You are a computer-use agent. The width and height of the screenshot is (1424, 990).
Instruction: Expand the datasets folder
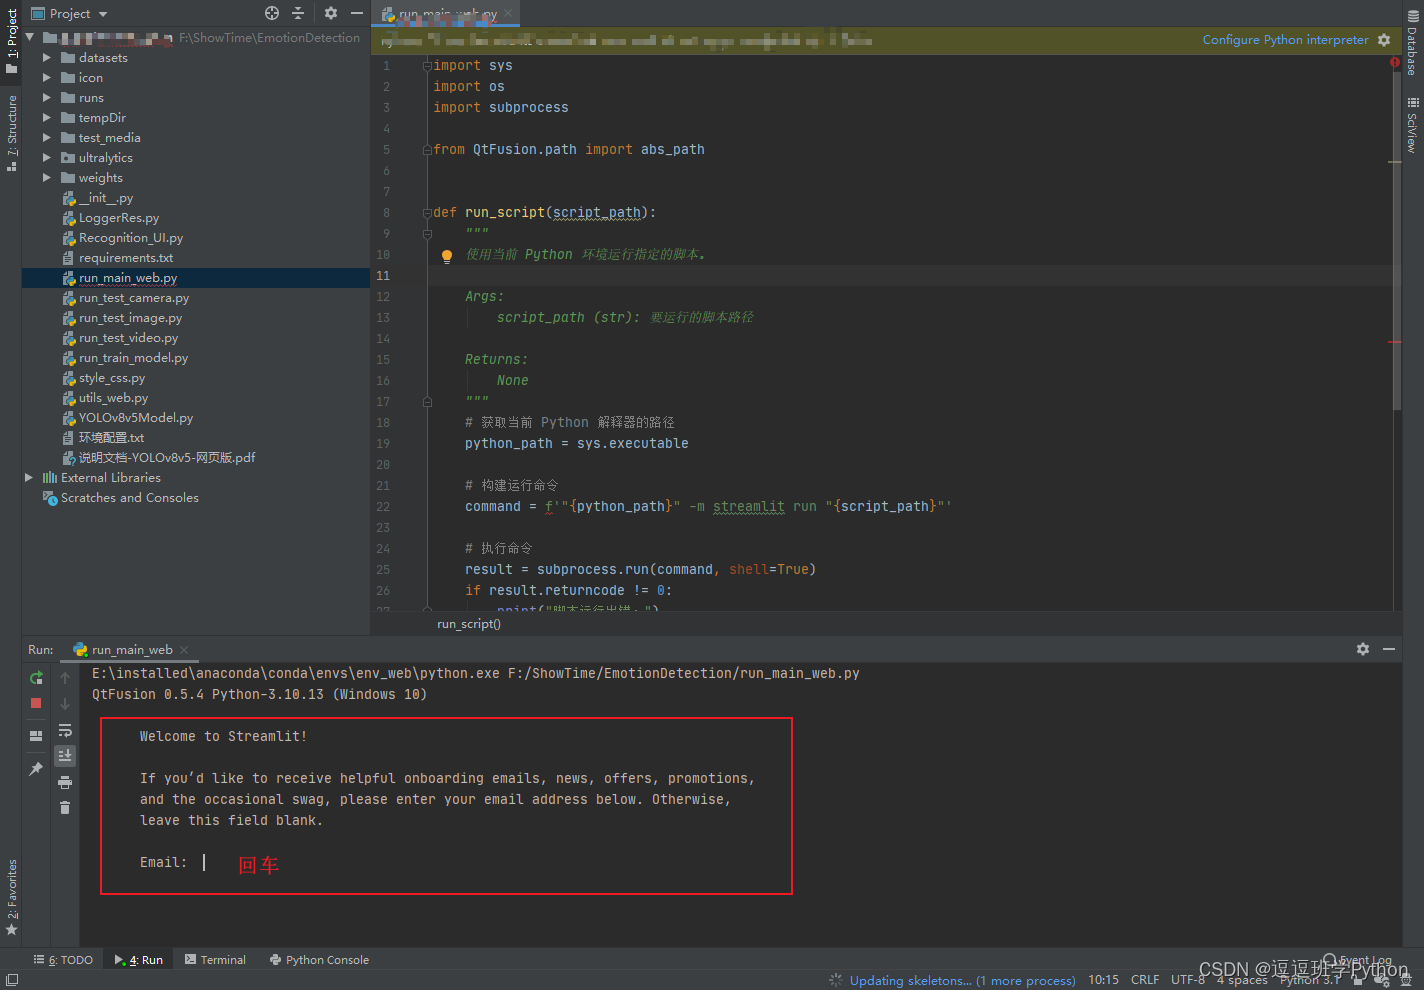pos(47,58)
